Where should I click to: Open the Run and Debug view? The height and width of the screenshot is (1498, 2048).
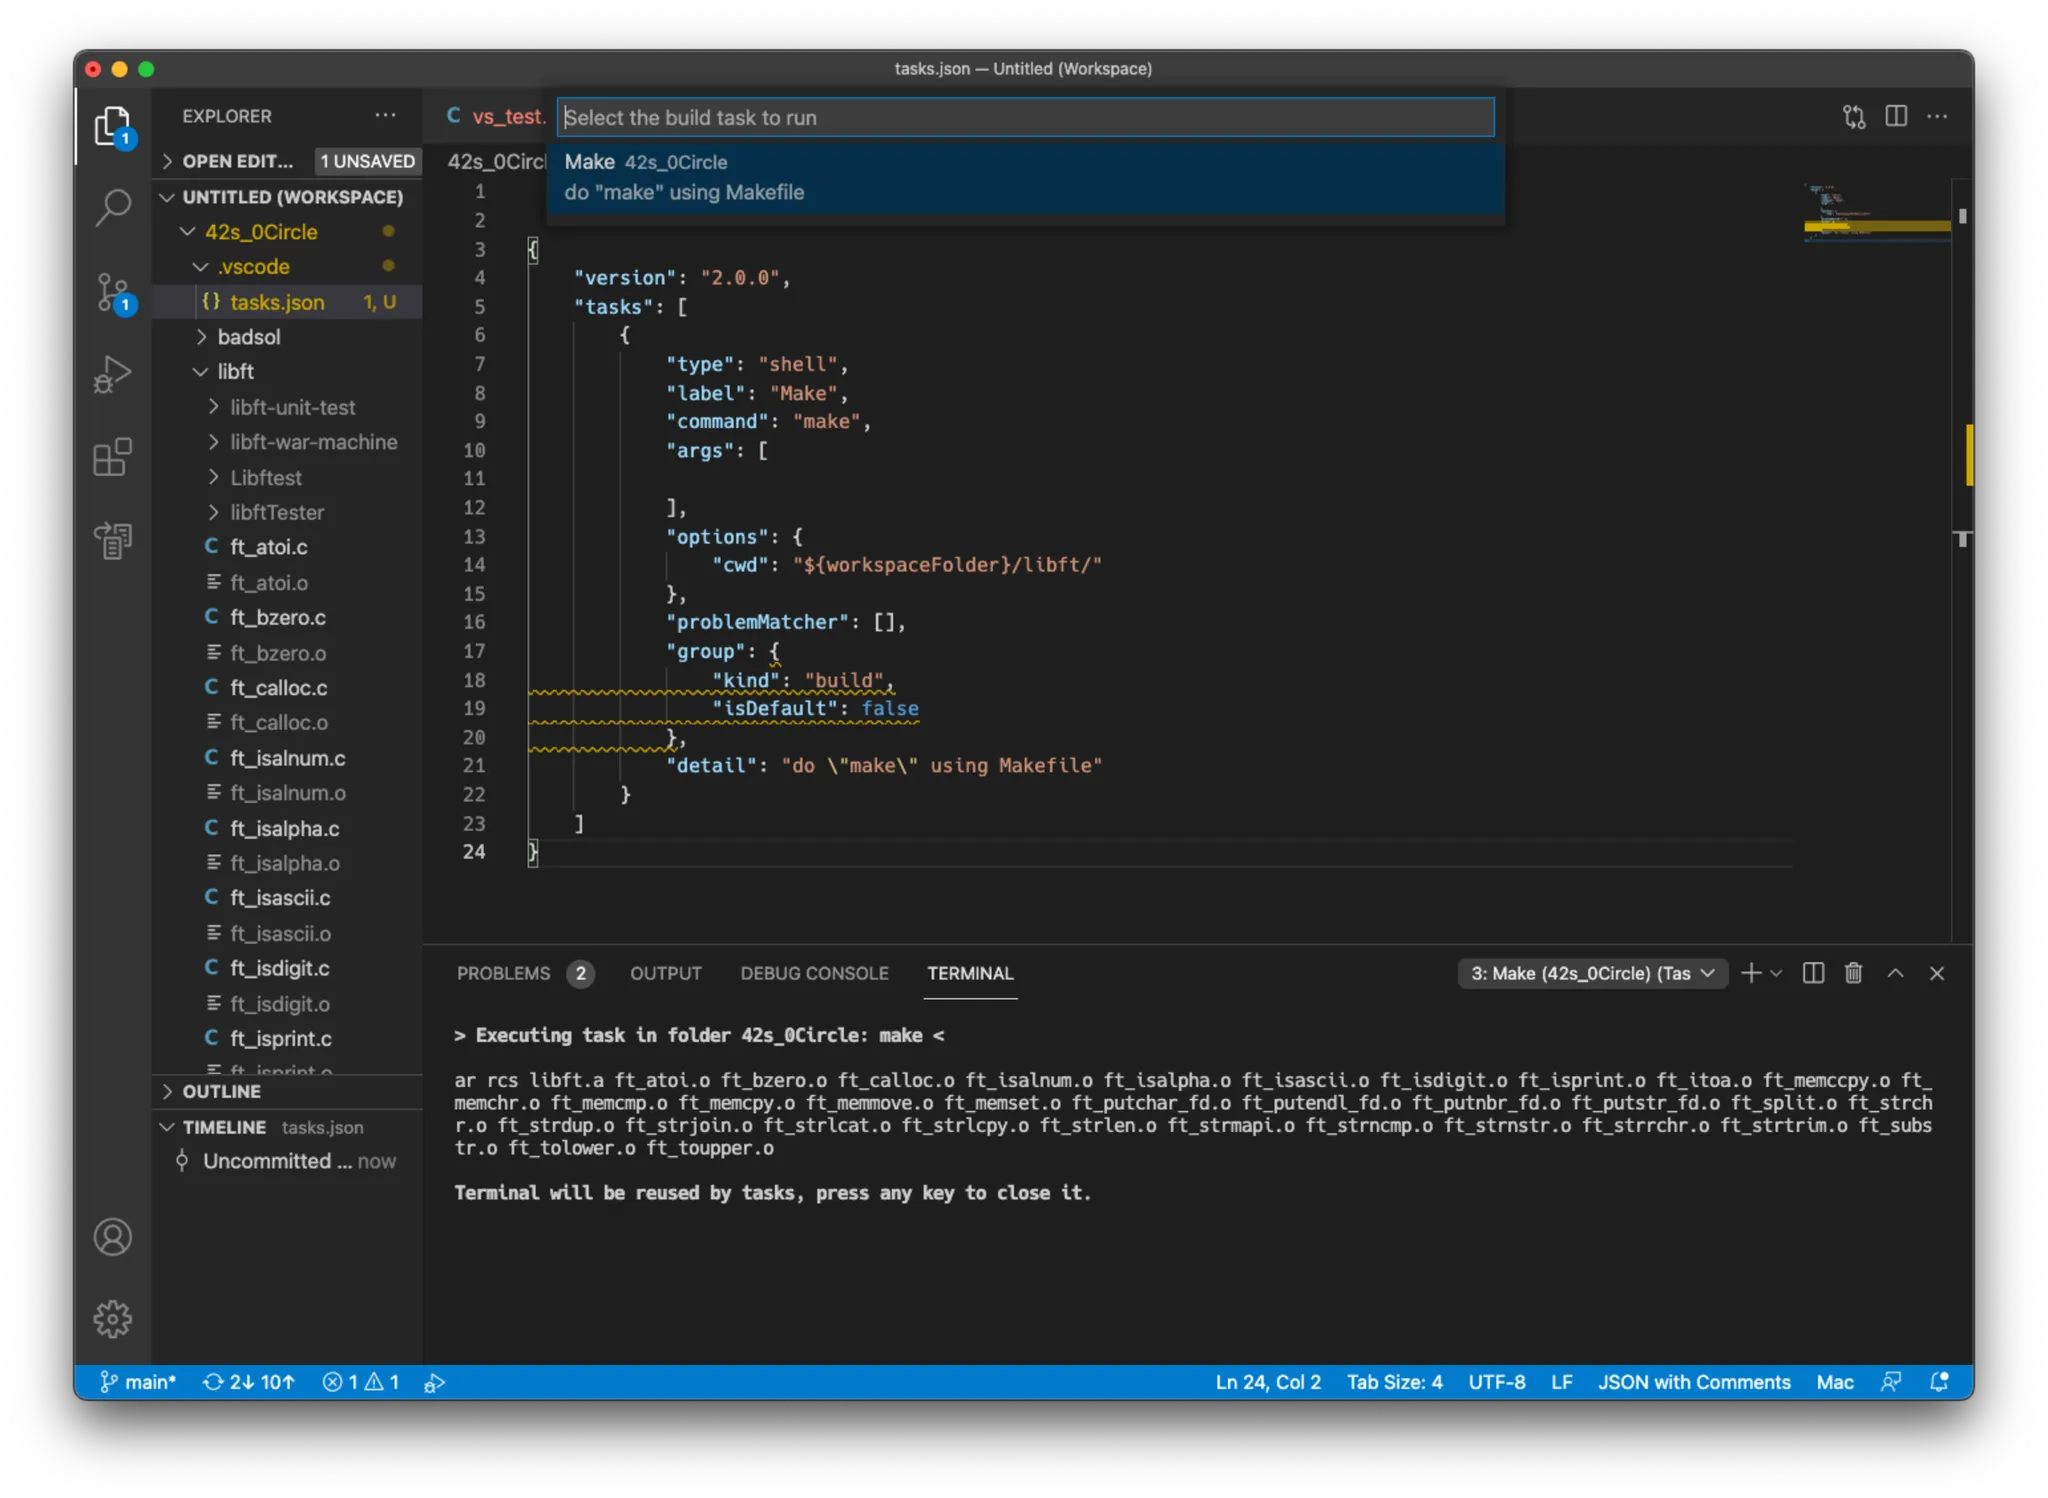click(112, 373)
